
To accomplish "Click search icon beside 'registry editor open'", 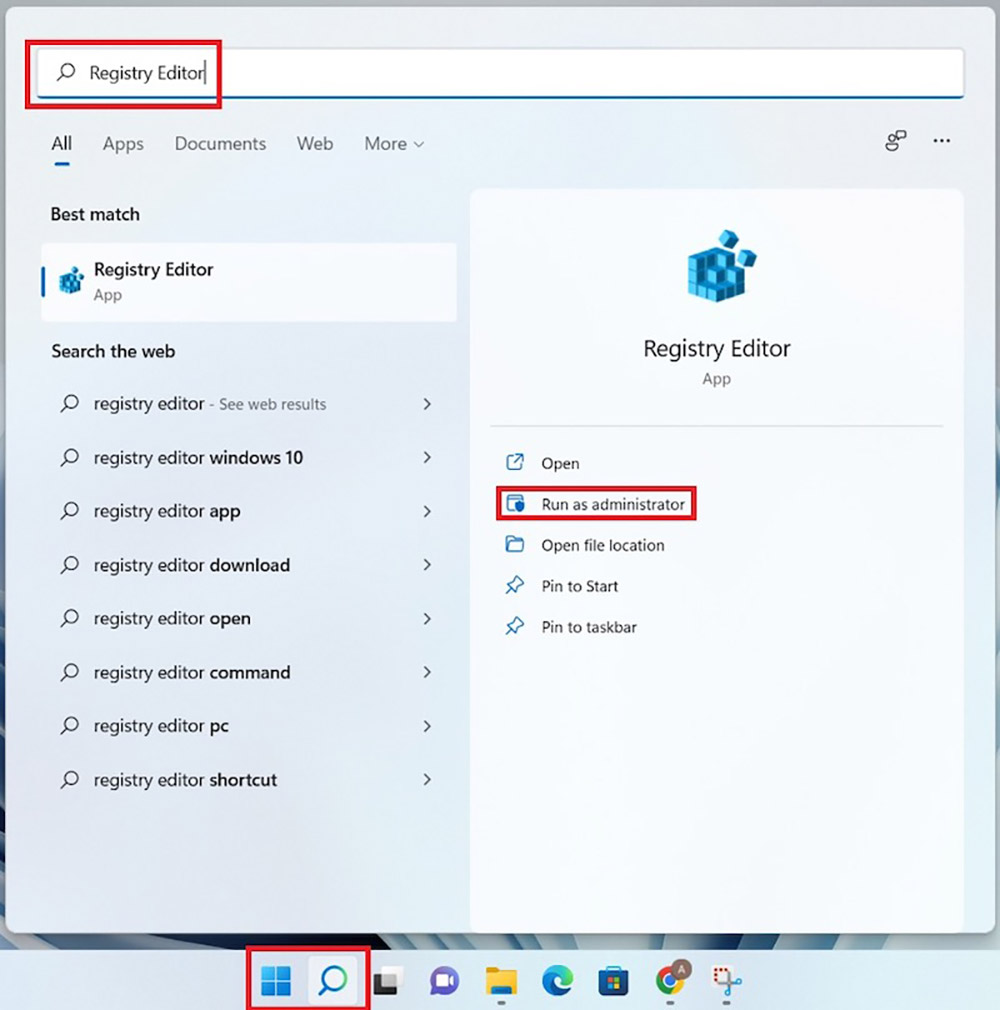I will pyautogui.click(x=70, y=618).
